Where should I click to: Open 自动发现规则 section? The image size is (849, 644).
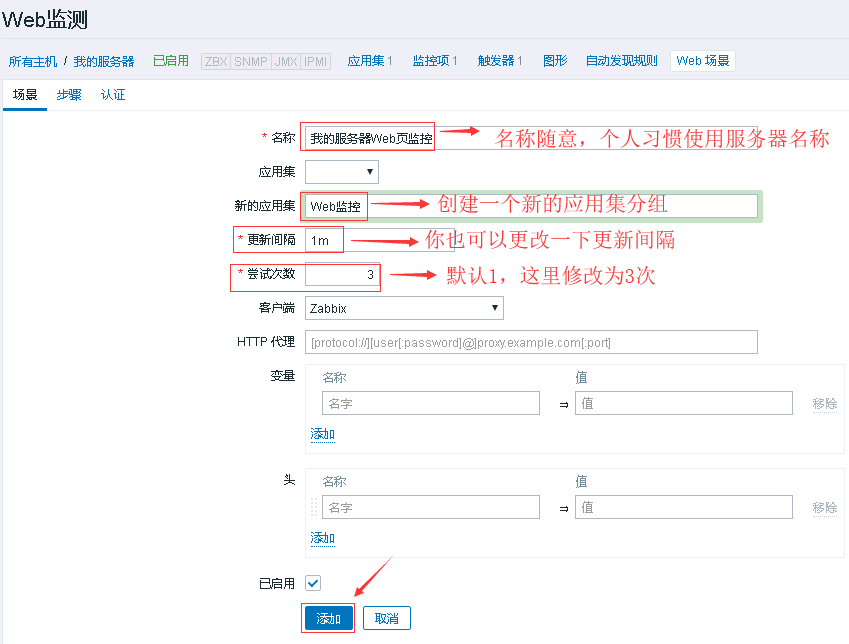pos(622,61)
